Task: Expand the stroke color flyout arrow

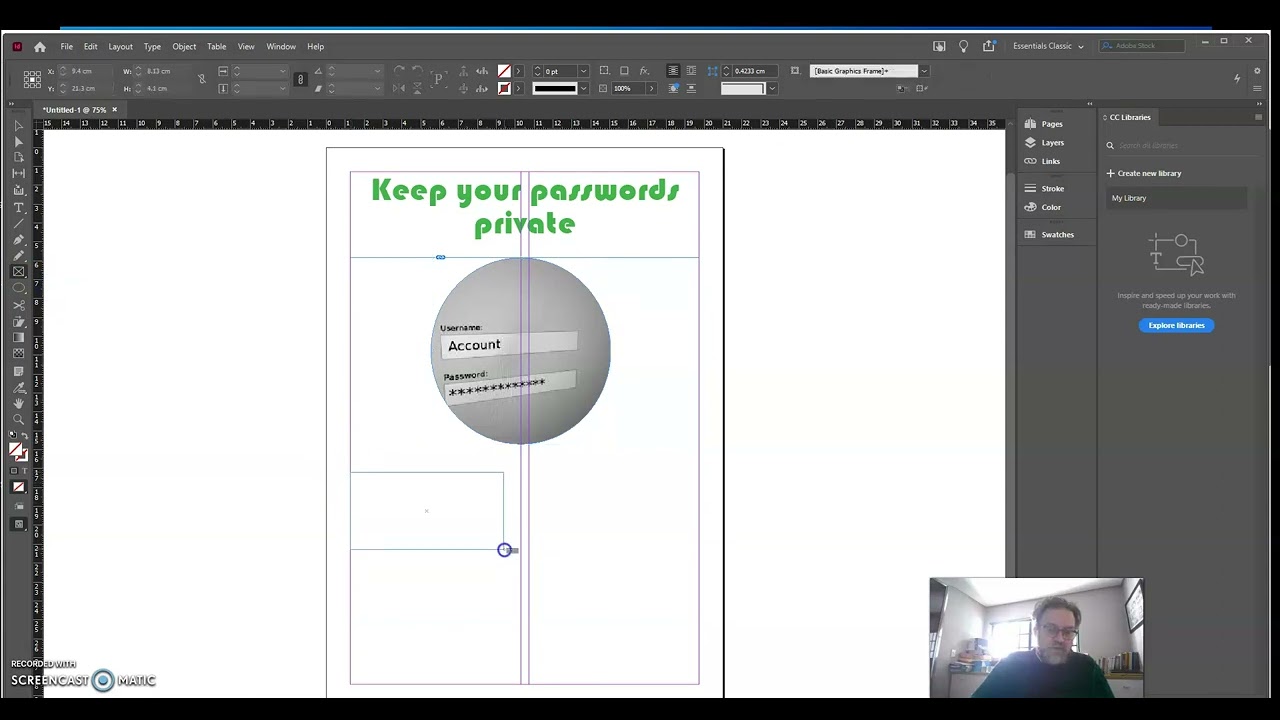Action: [x=518, y=88]
